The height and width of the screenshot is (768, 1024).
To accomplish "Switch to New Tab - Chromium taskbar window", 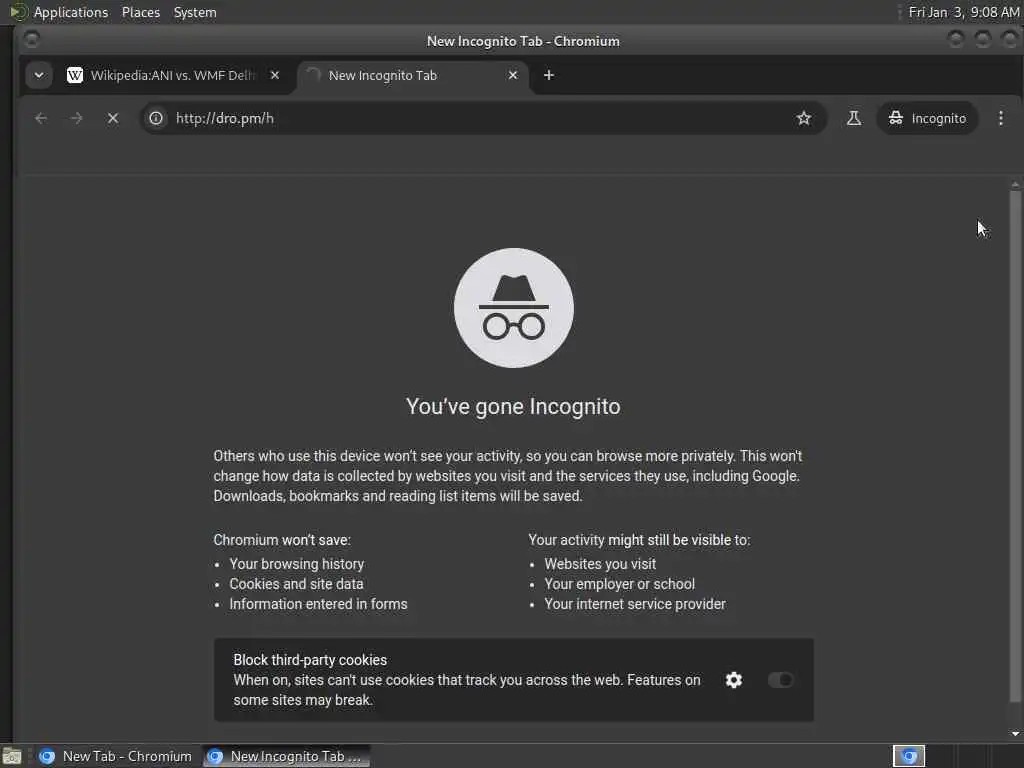I will tap(115, 756).
